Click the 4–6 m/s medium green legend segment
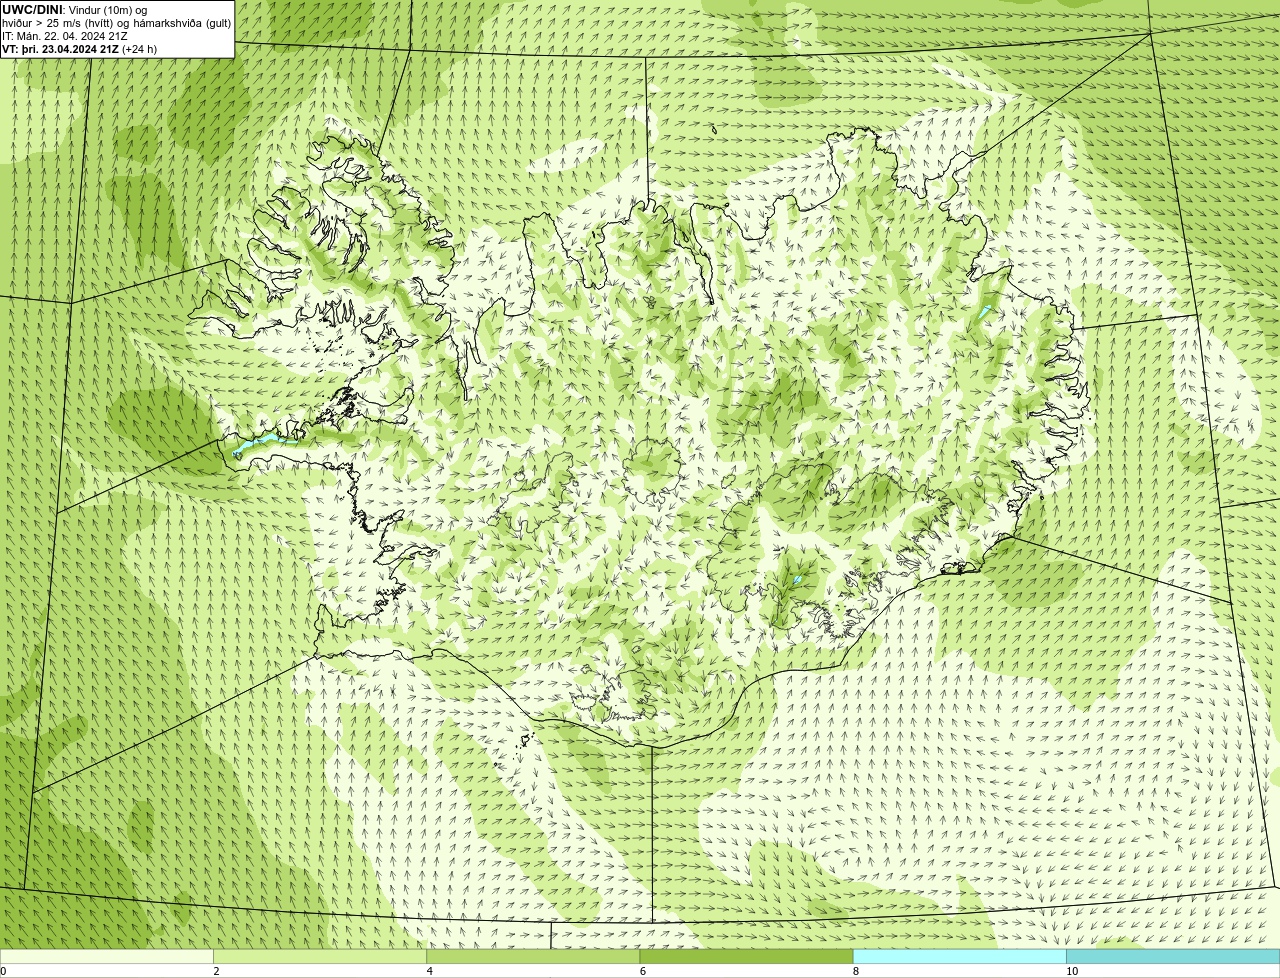 533,957
